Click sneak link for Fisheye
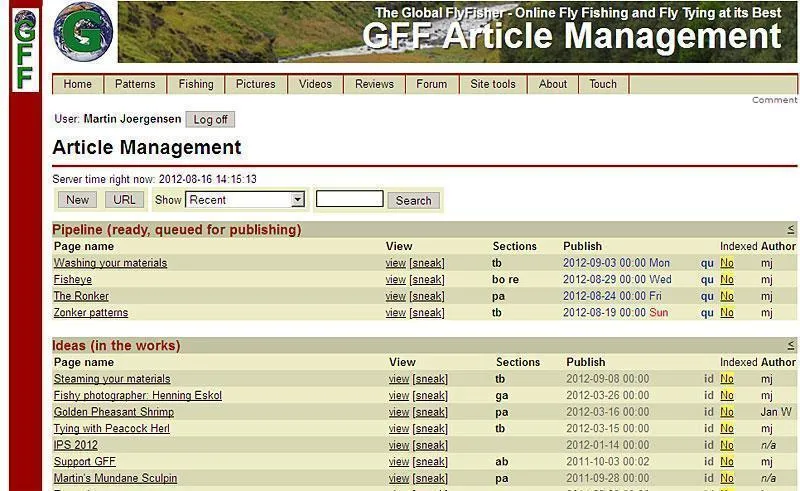Image resolution: width=800 pixels, height=491 pixels. coord(427,280)
